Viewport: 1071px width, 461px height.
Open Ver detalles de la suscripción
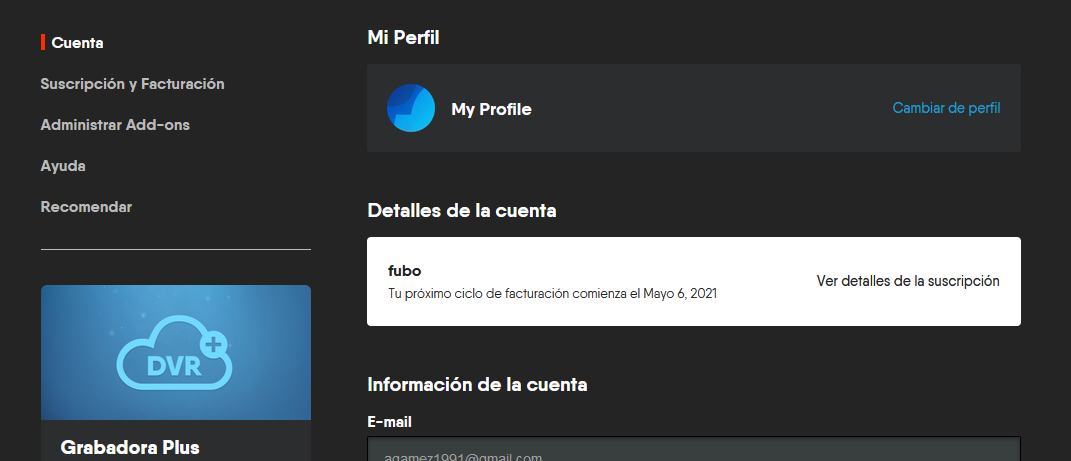click(x=908, y=281)
